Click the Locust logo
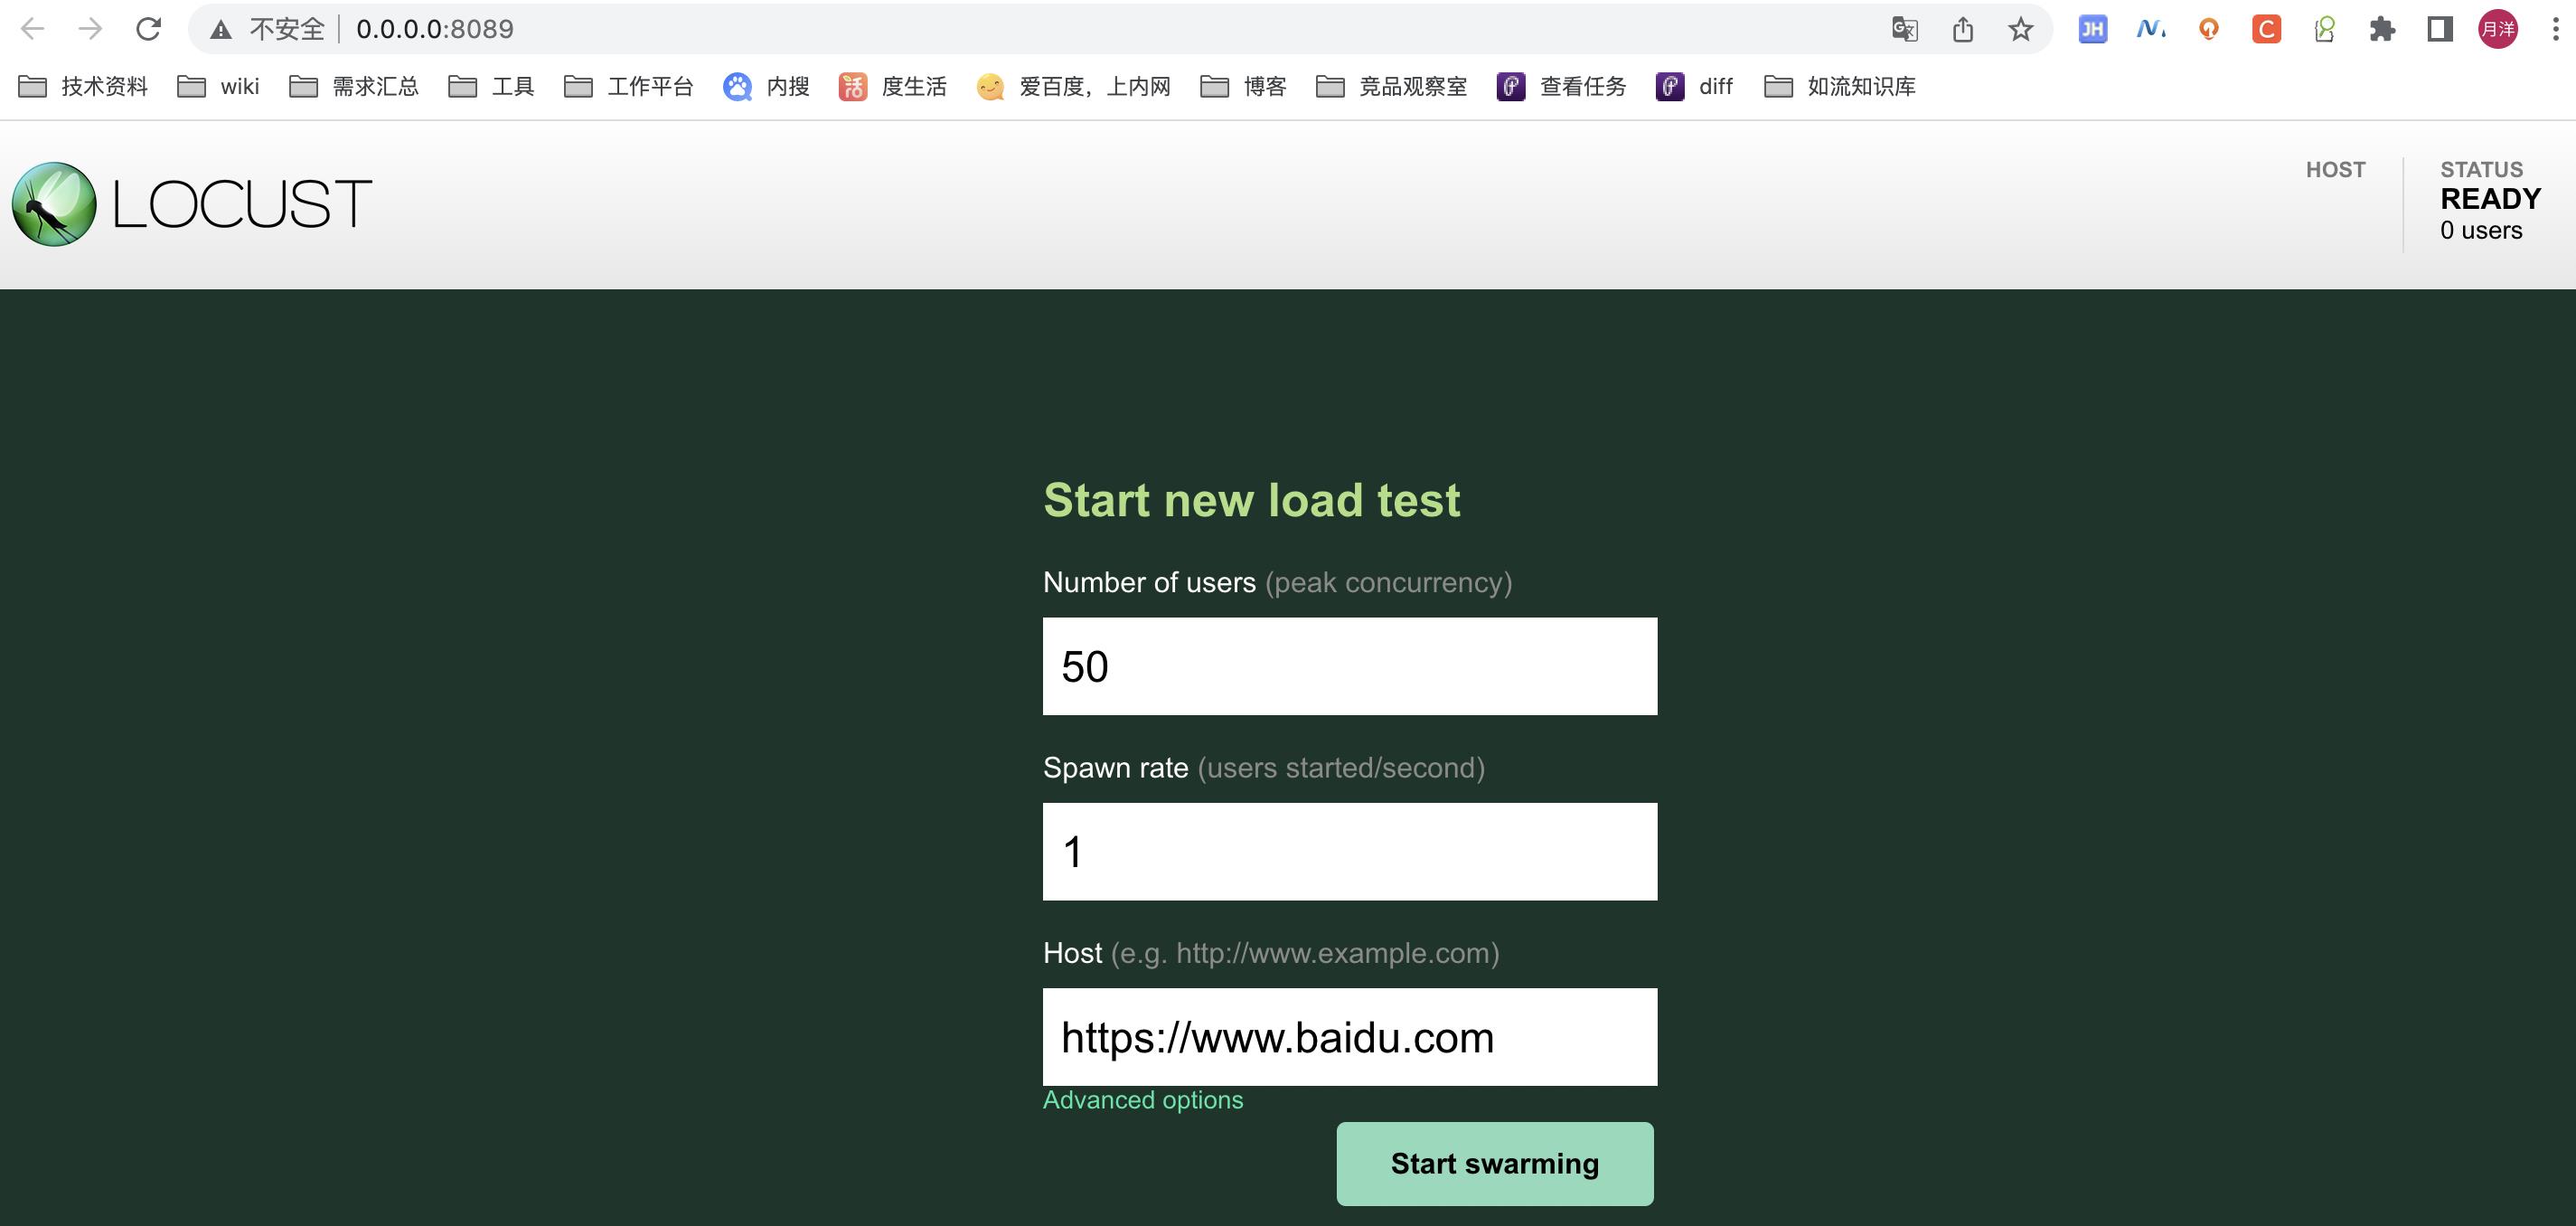The width and height of the screenshot is (2576, 1226). (192, 204)
